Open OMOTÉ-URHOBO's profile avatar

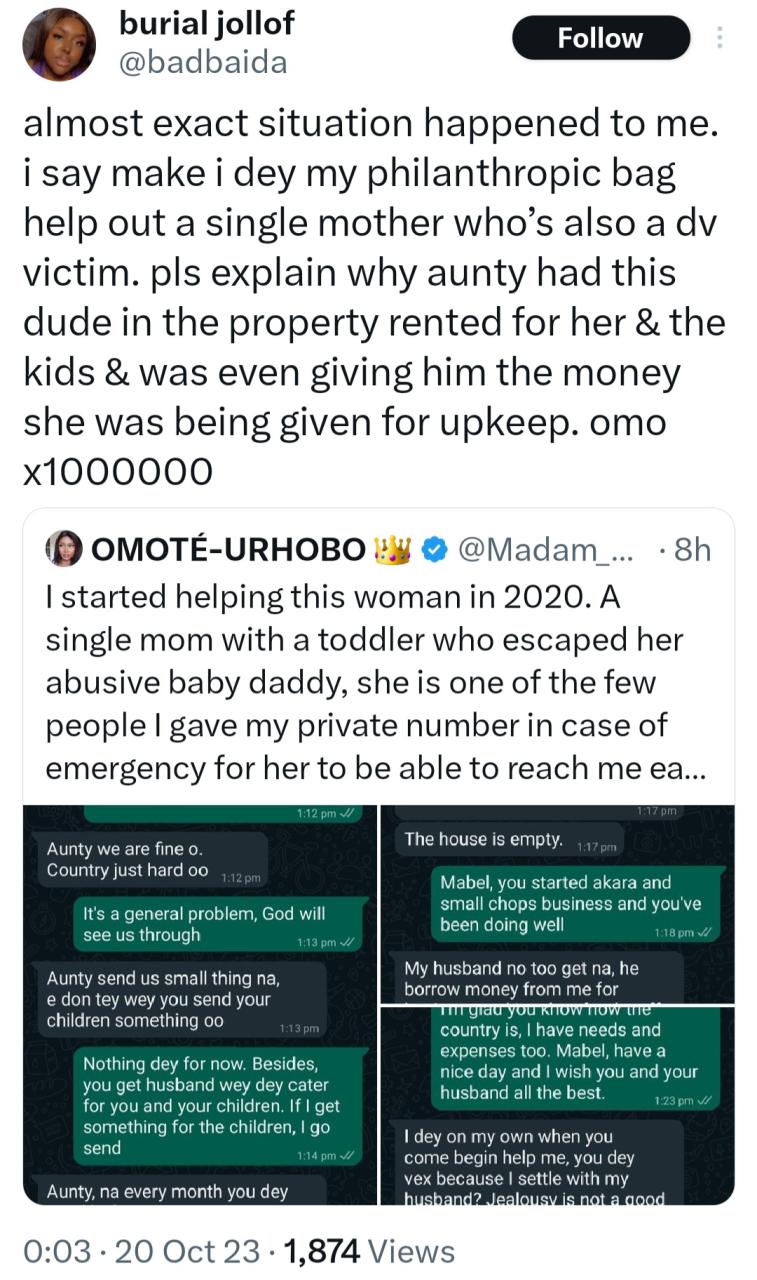[63, 548]
